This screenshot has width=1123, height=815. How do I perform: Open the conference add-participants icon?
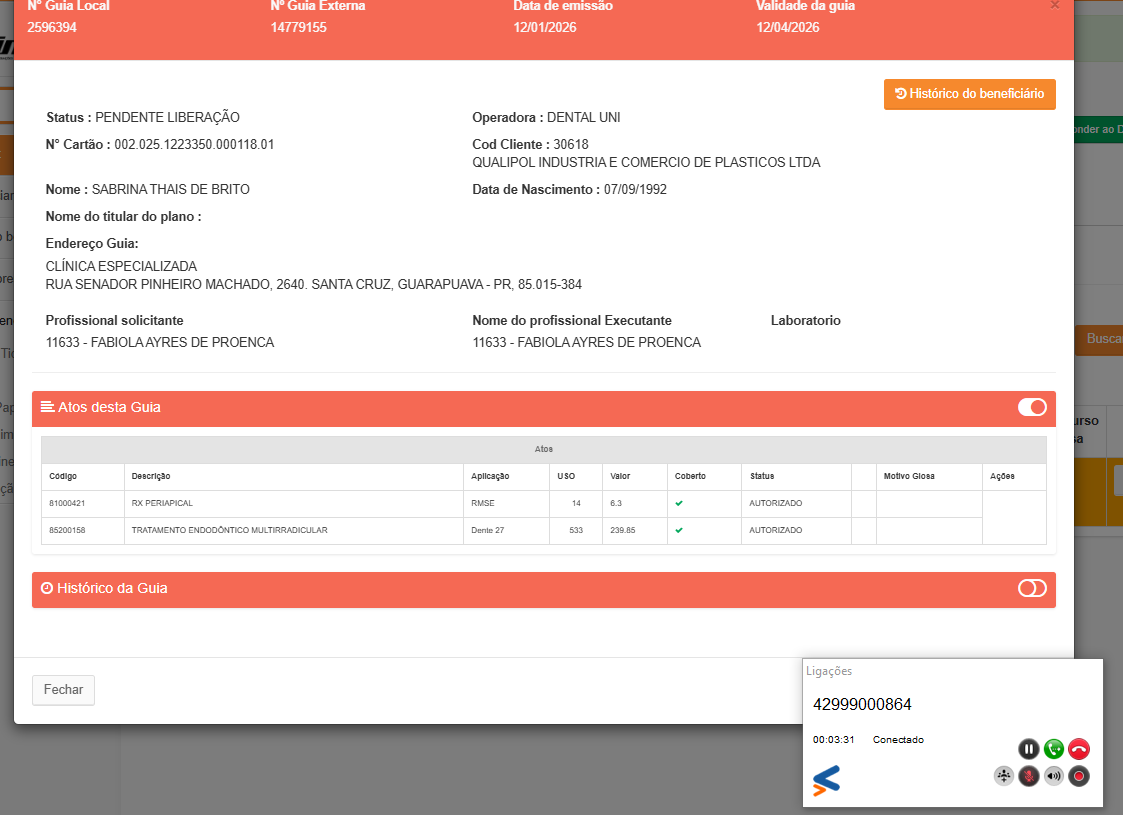(x=1004, y=776)
